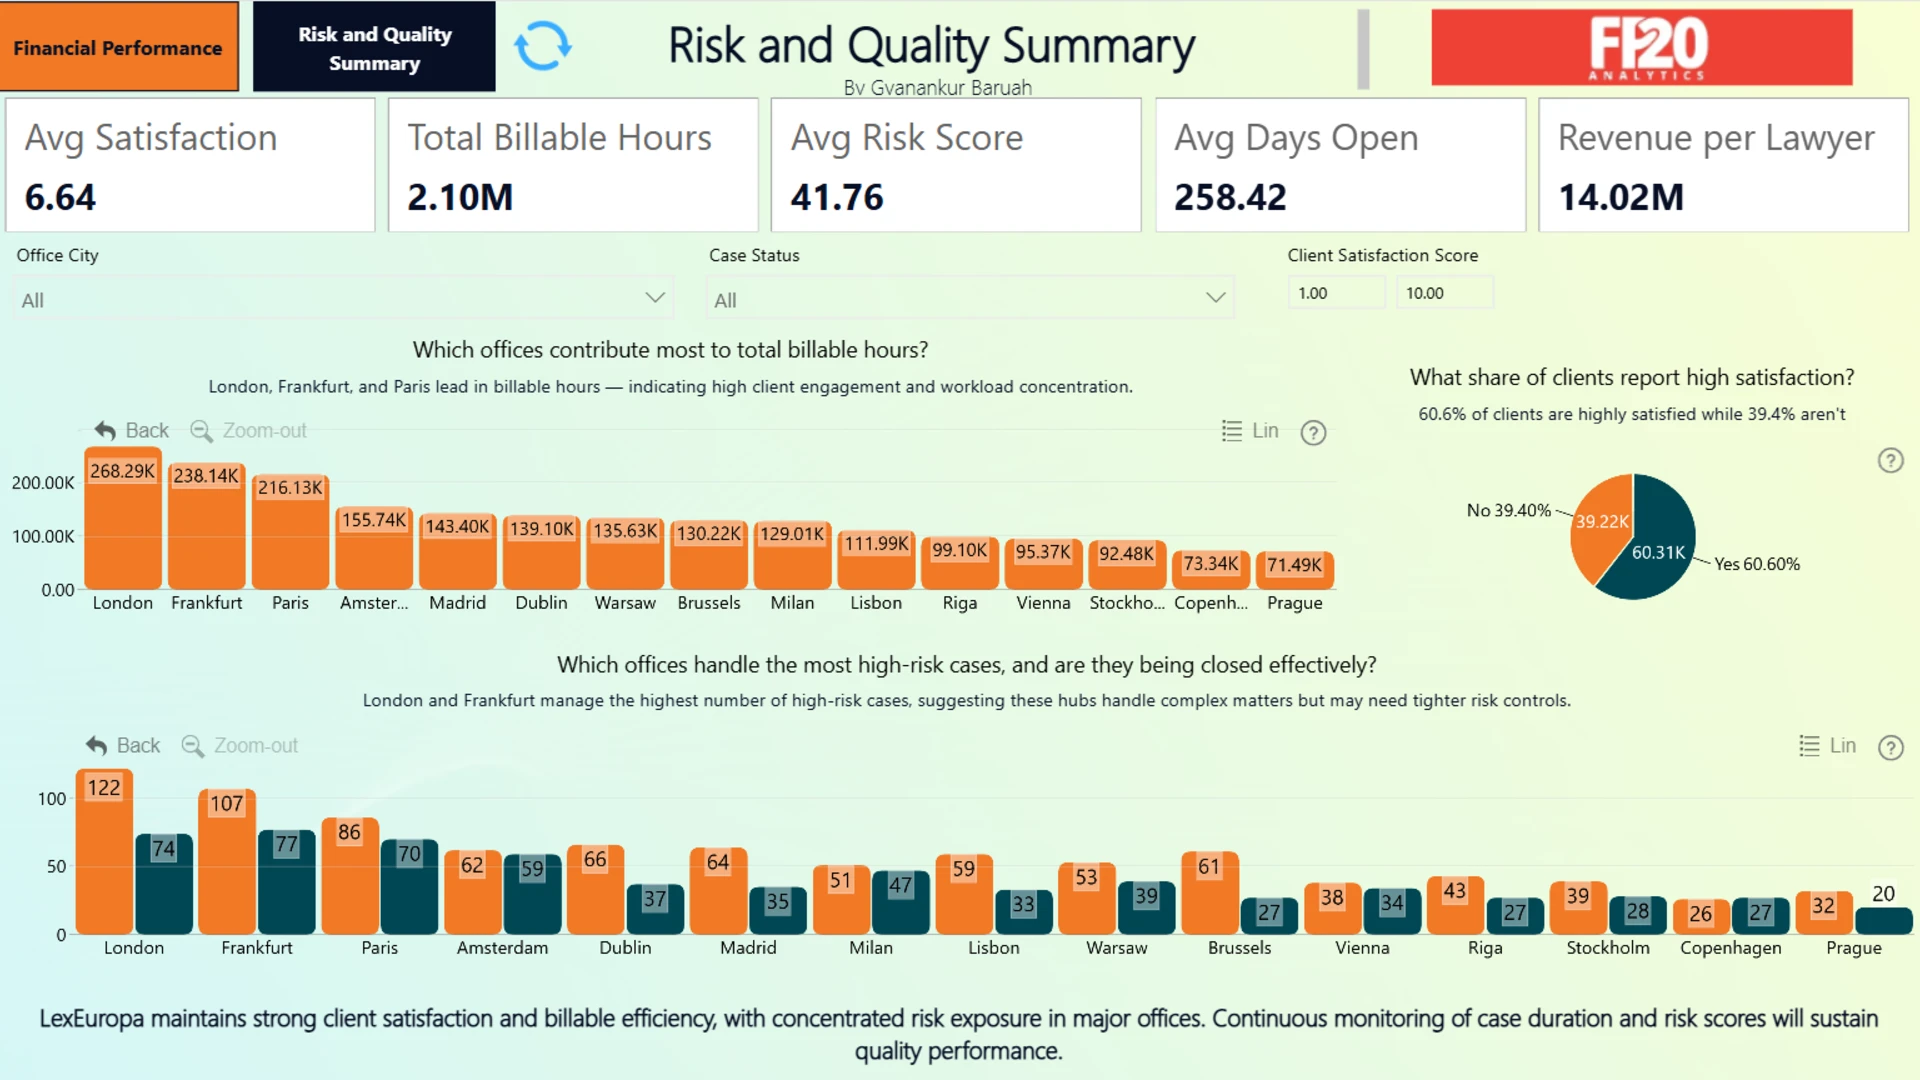Click Amsterdam bar showing 155.74K hours
This screenshot has height=1080, width=1920.
[374, 549]
